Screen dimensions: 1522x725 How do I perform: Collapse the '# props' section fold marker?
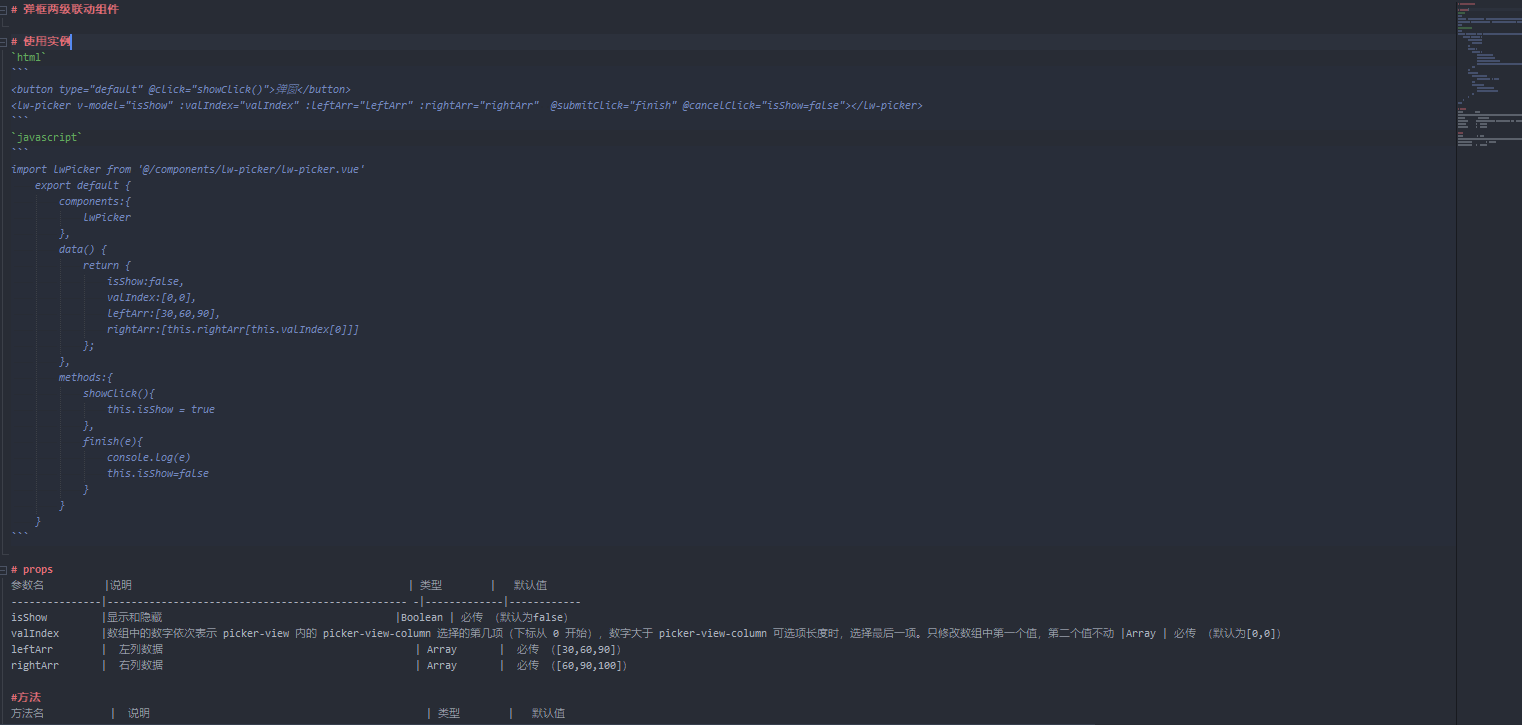click(3, 569)
